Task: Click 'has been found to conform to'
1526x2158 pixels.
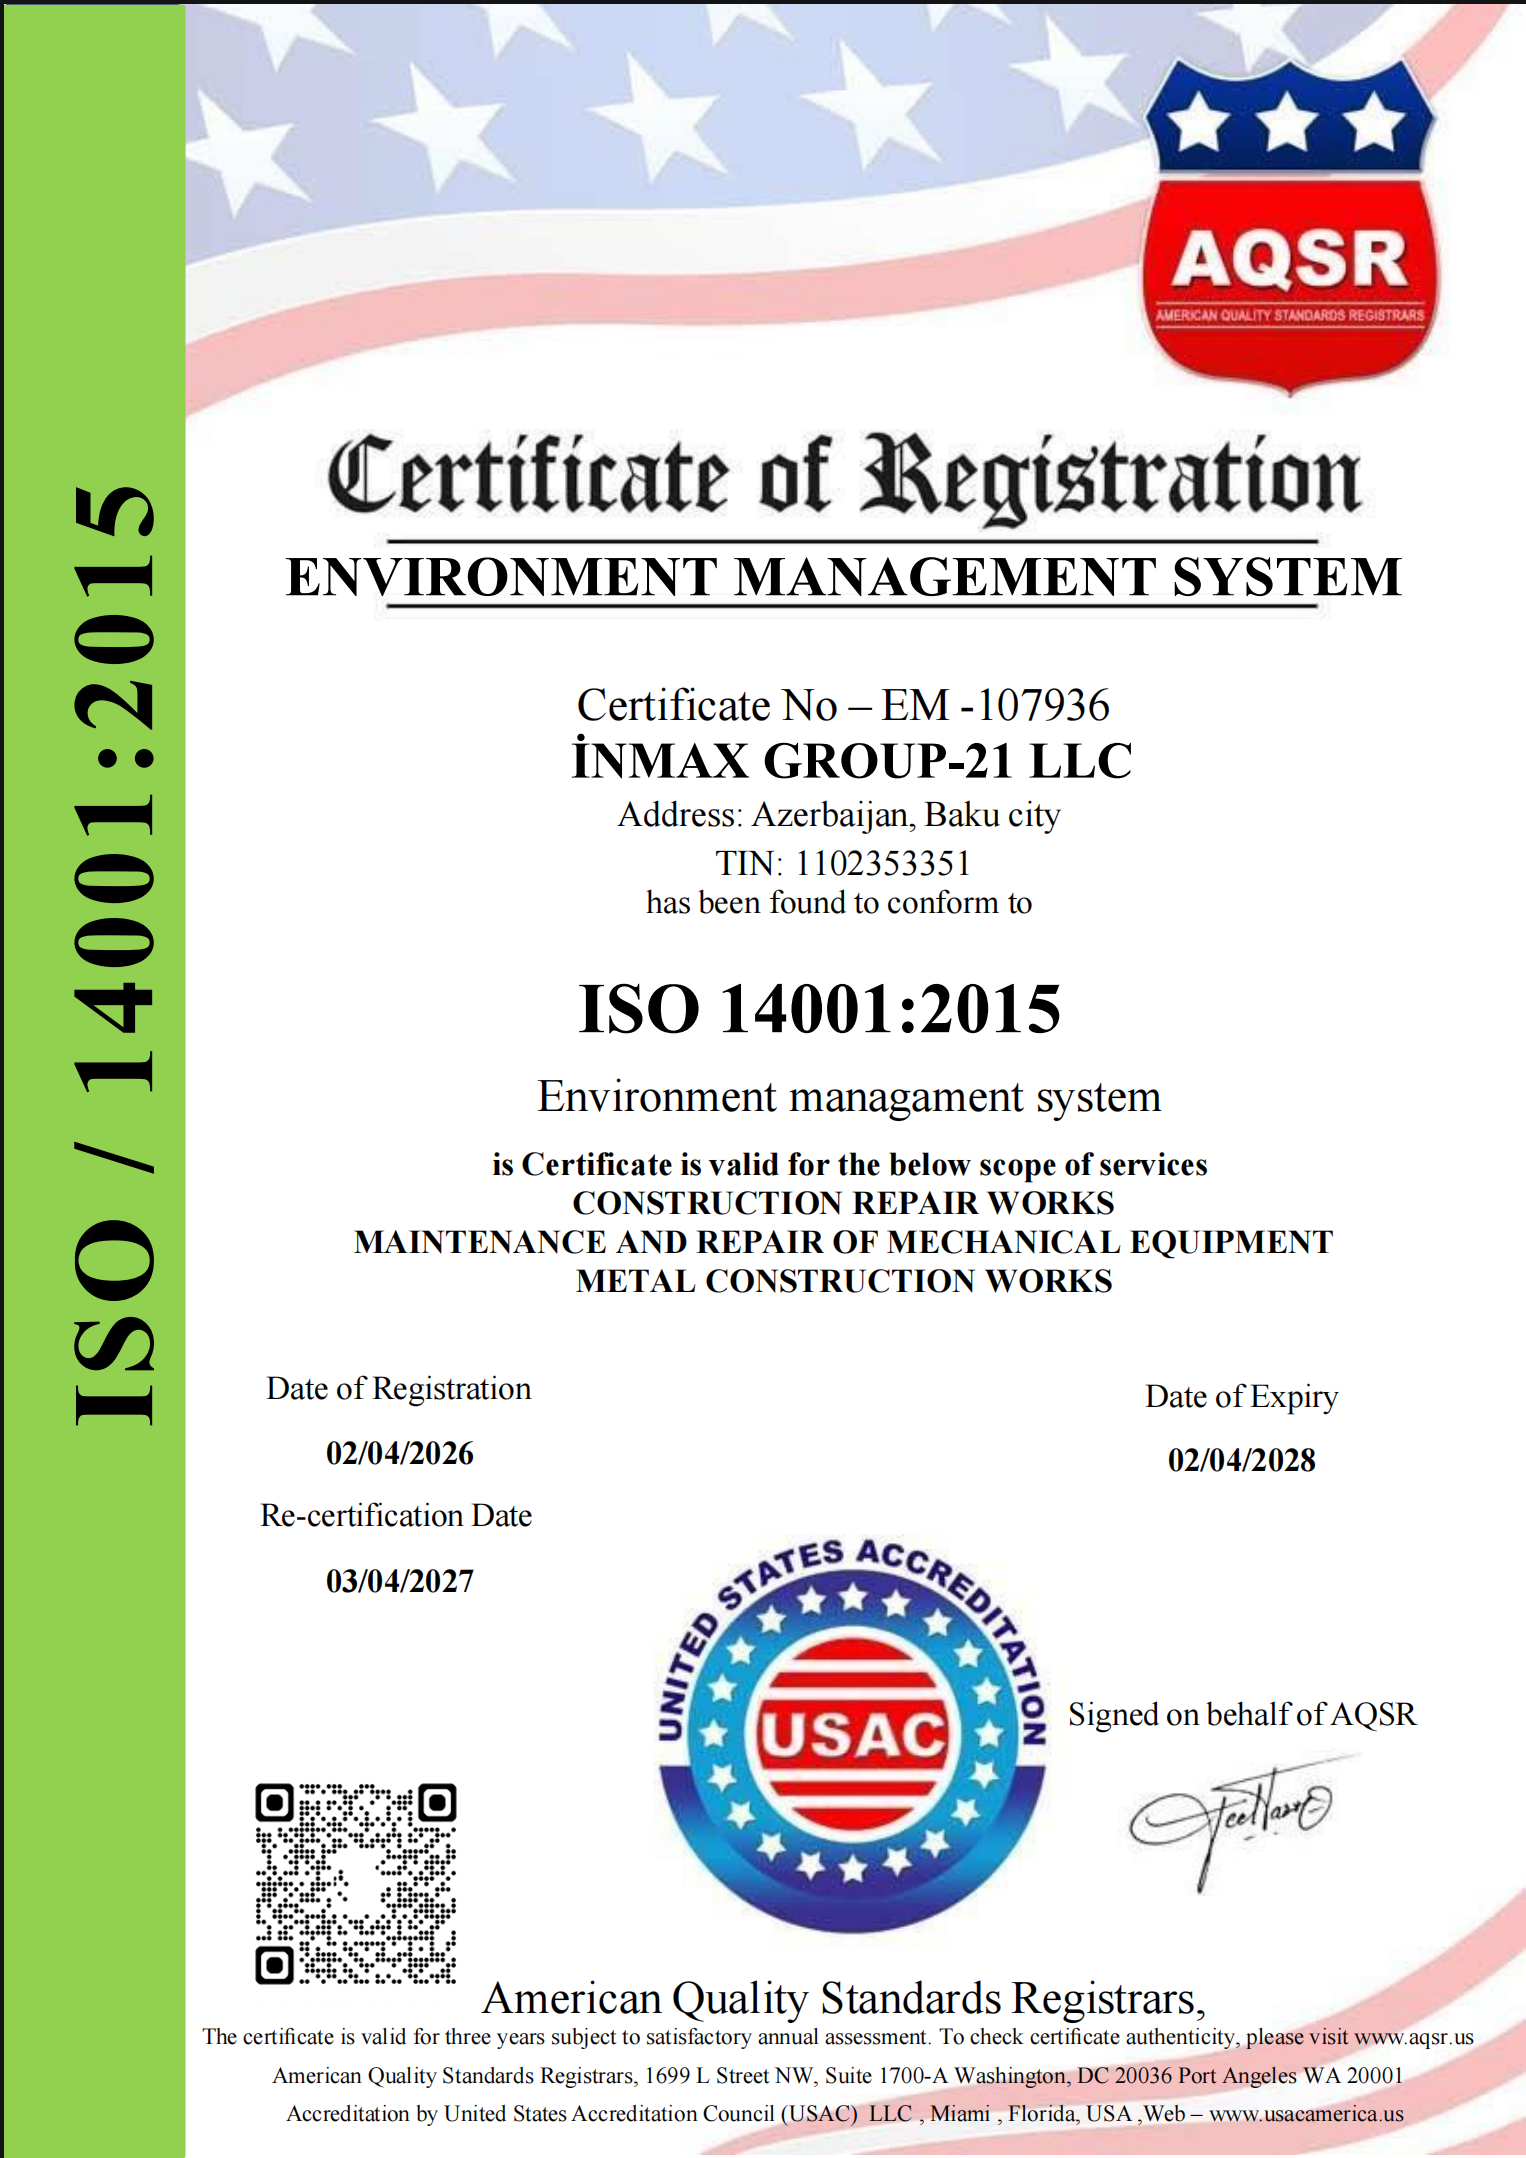Action: [x=839, y=903]
